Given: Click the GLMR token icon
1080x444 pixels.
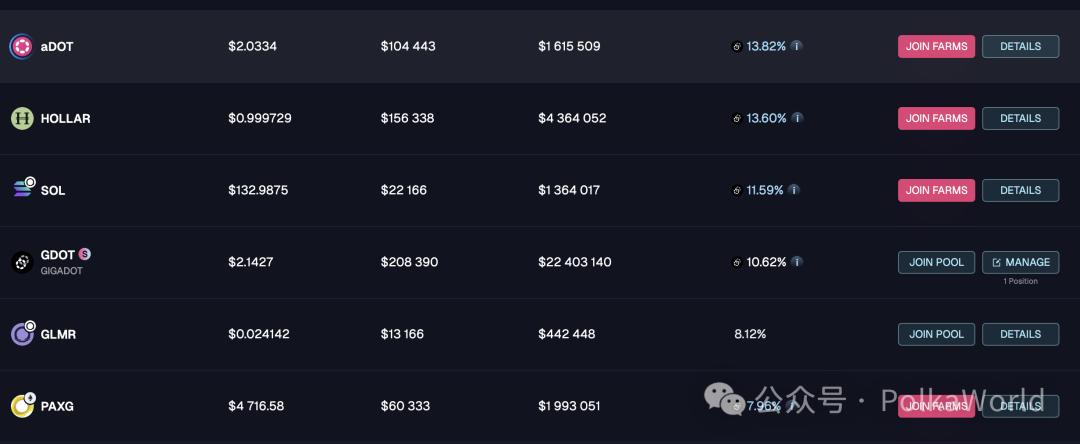Looking at the screenshot, I should coord(22,334).
